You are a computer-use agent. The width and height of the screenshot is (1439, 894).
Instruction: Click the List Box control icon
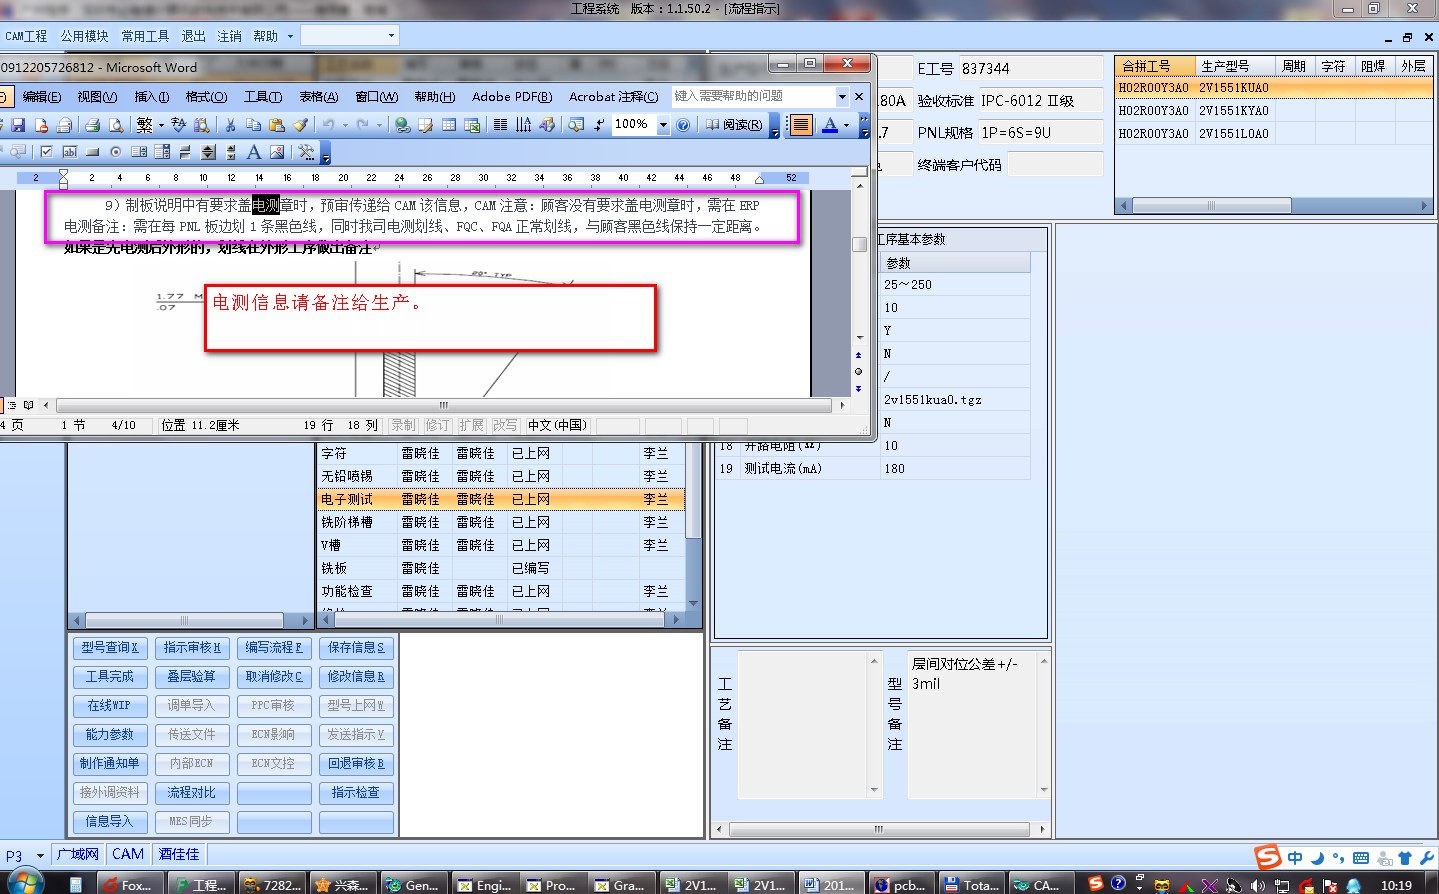(139, 152)
